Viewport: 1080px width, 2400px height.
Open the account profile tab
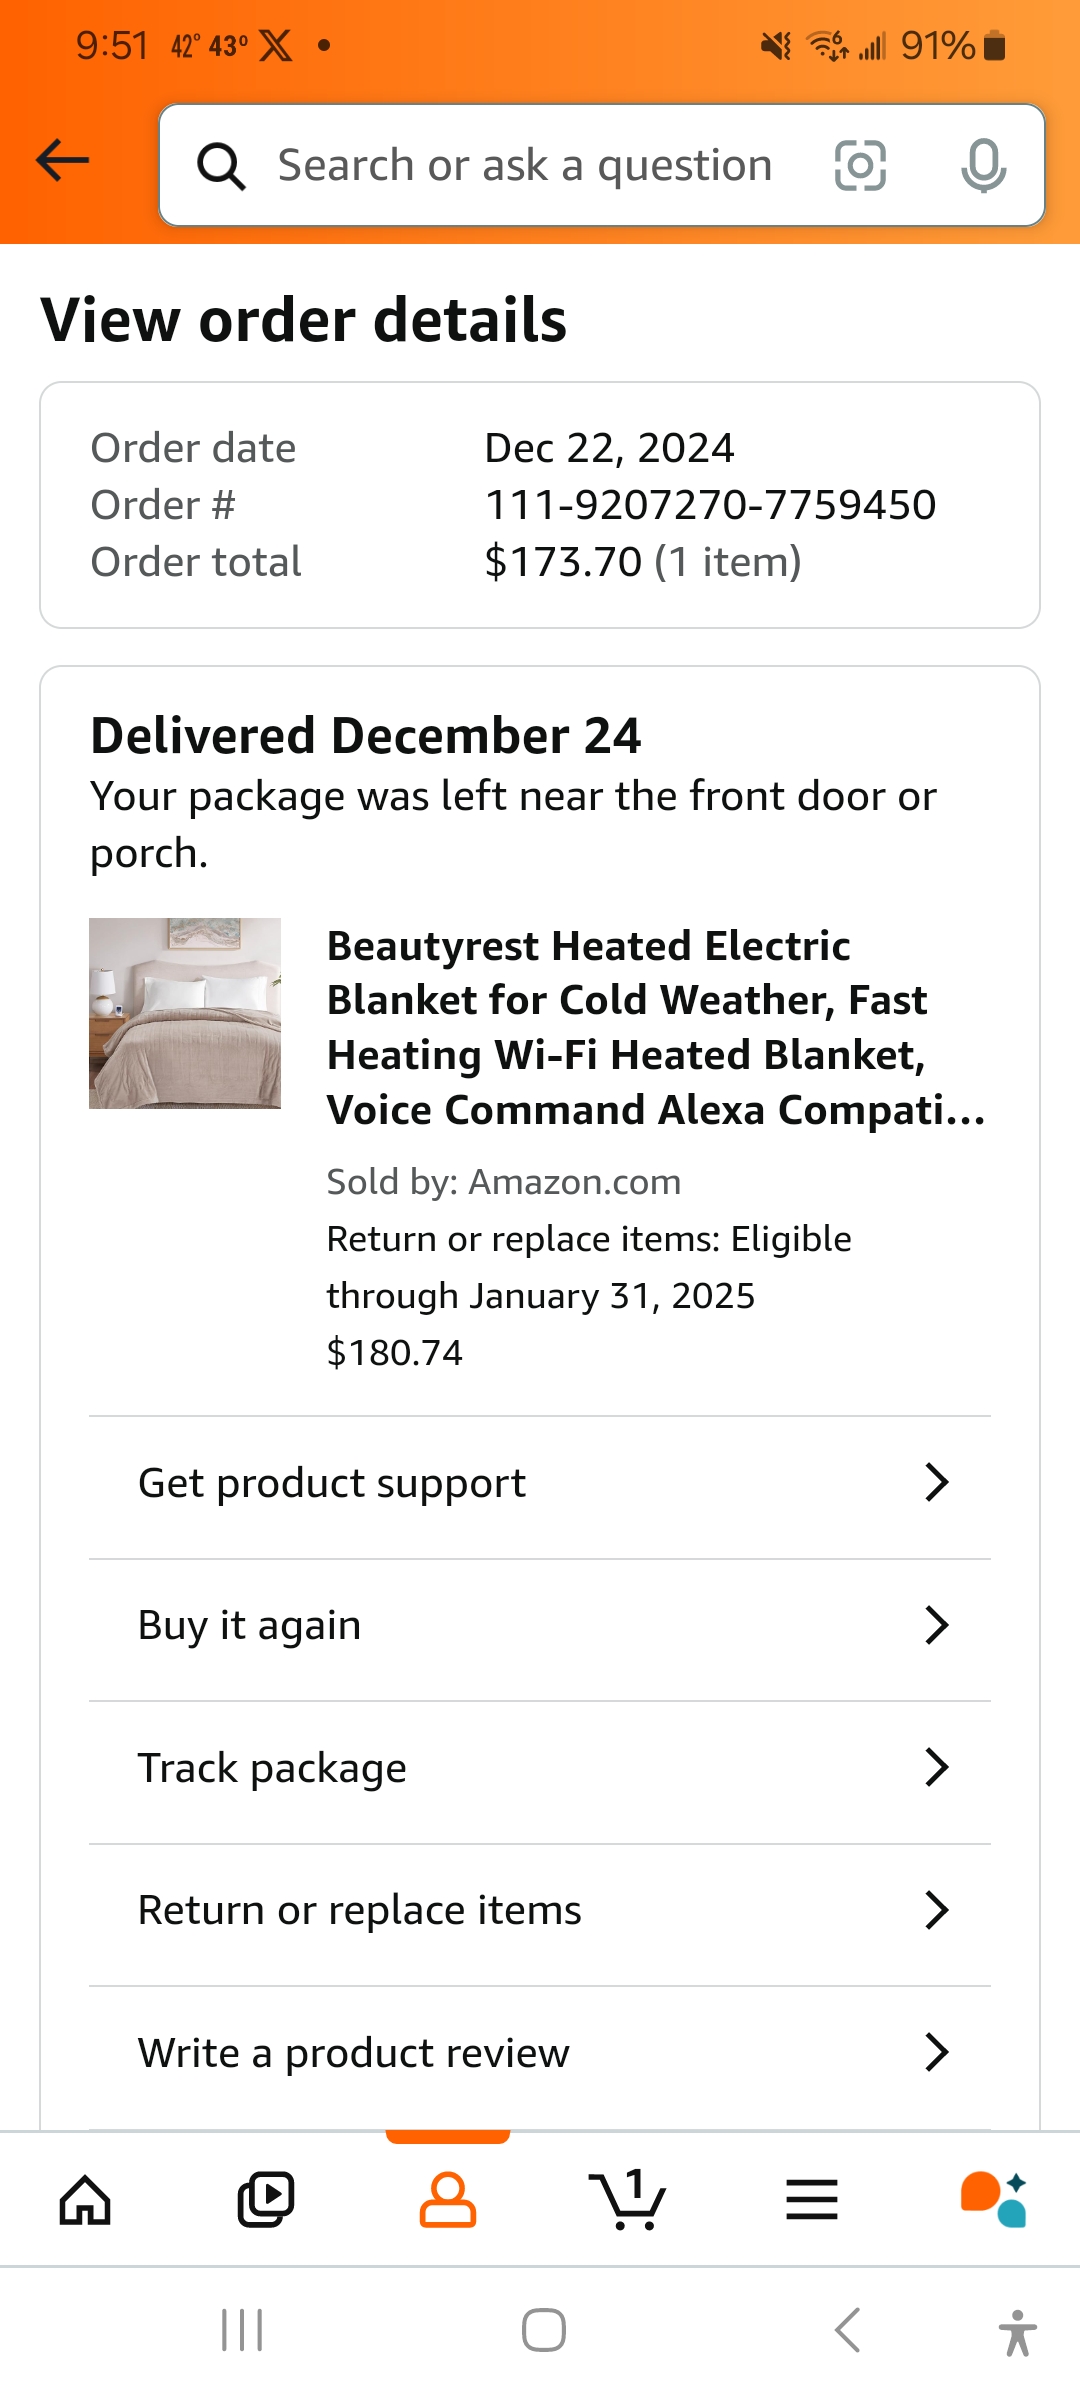pos(447,2200)
